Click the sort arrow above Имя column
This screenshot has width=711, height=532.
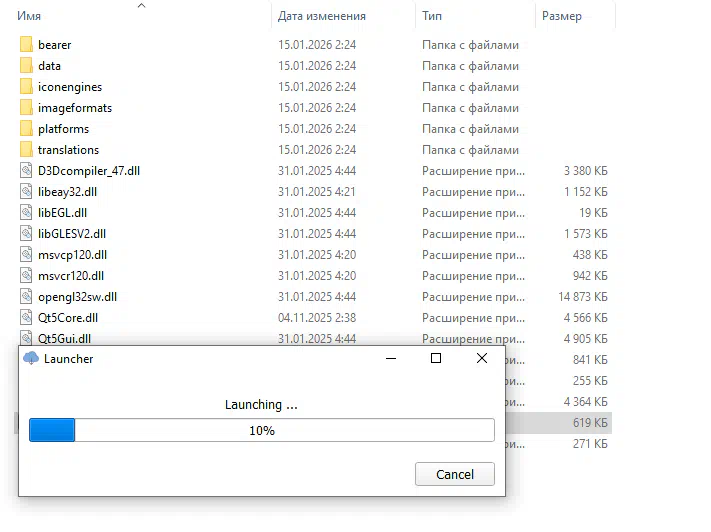[141, 5]
